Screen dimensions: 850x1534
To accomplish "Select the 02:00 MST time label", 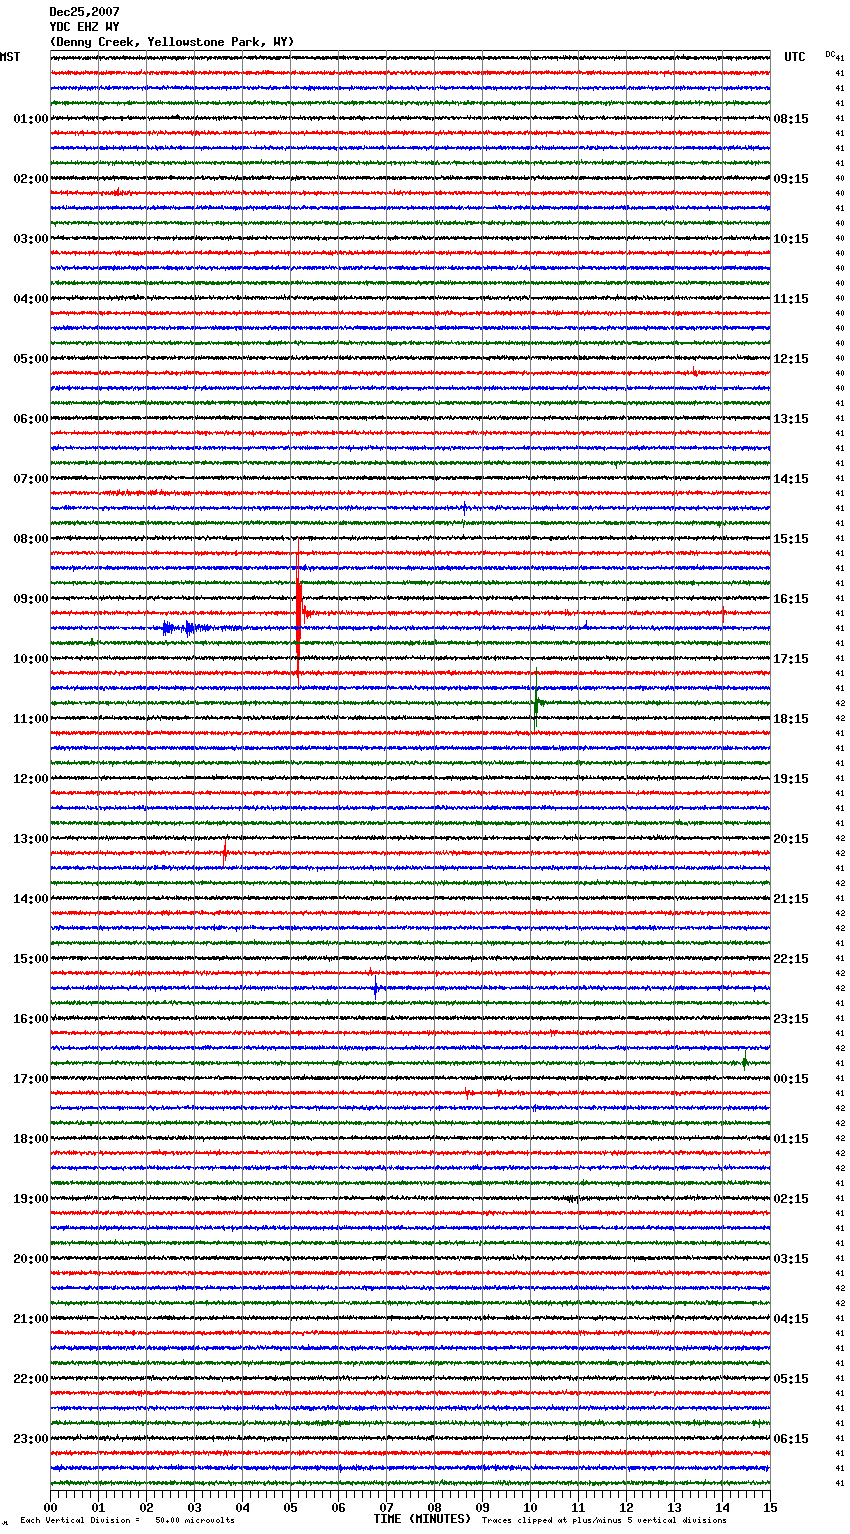I will pos(30,179).
